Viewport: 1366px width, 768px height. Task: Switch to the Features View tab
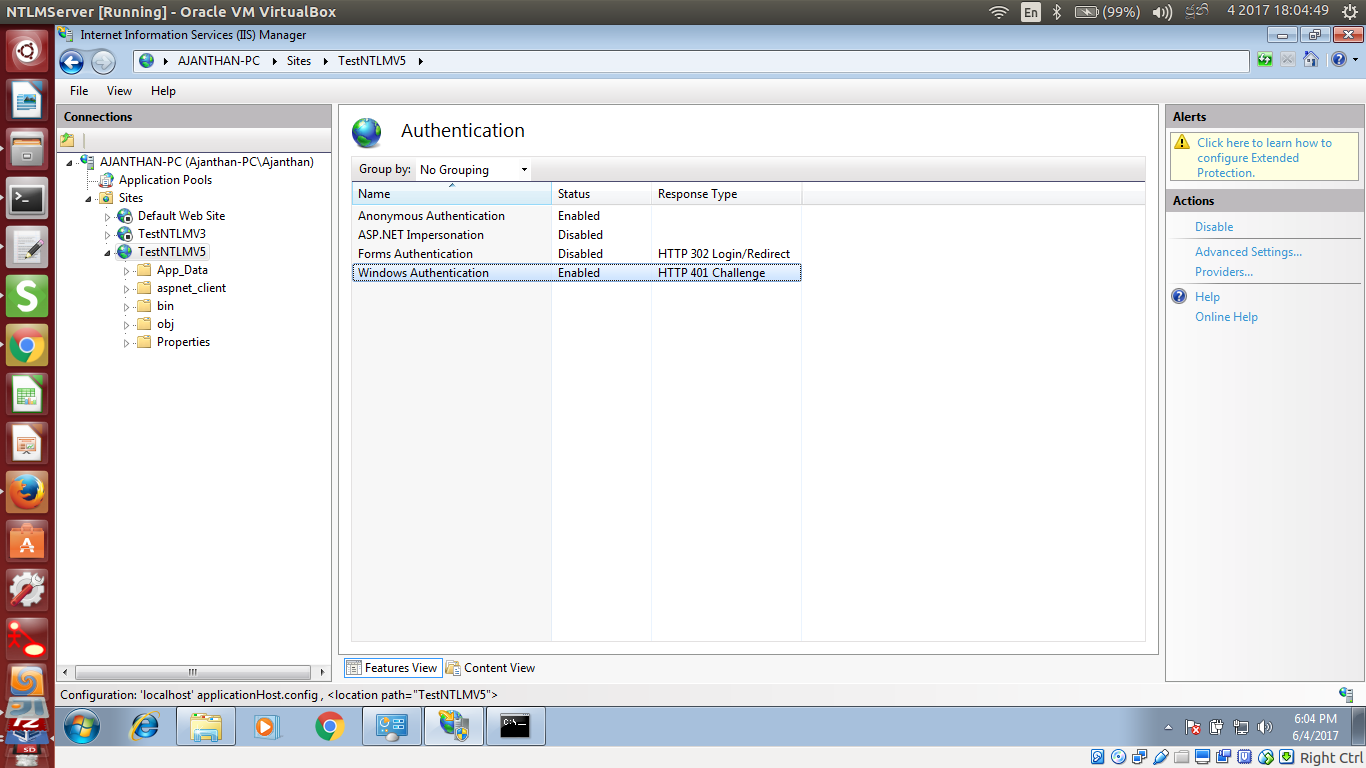click(x=392, y=668)
